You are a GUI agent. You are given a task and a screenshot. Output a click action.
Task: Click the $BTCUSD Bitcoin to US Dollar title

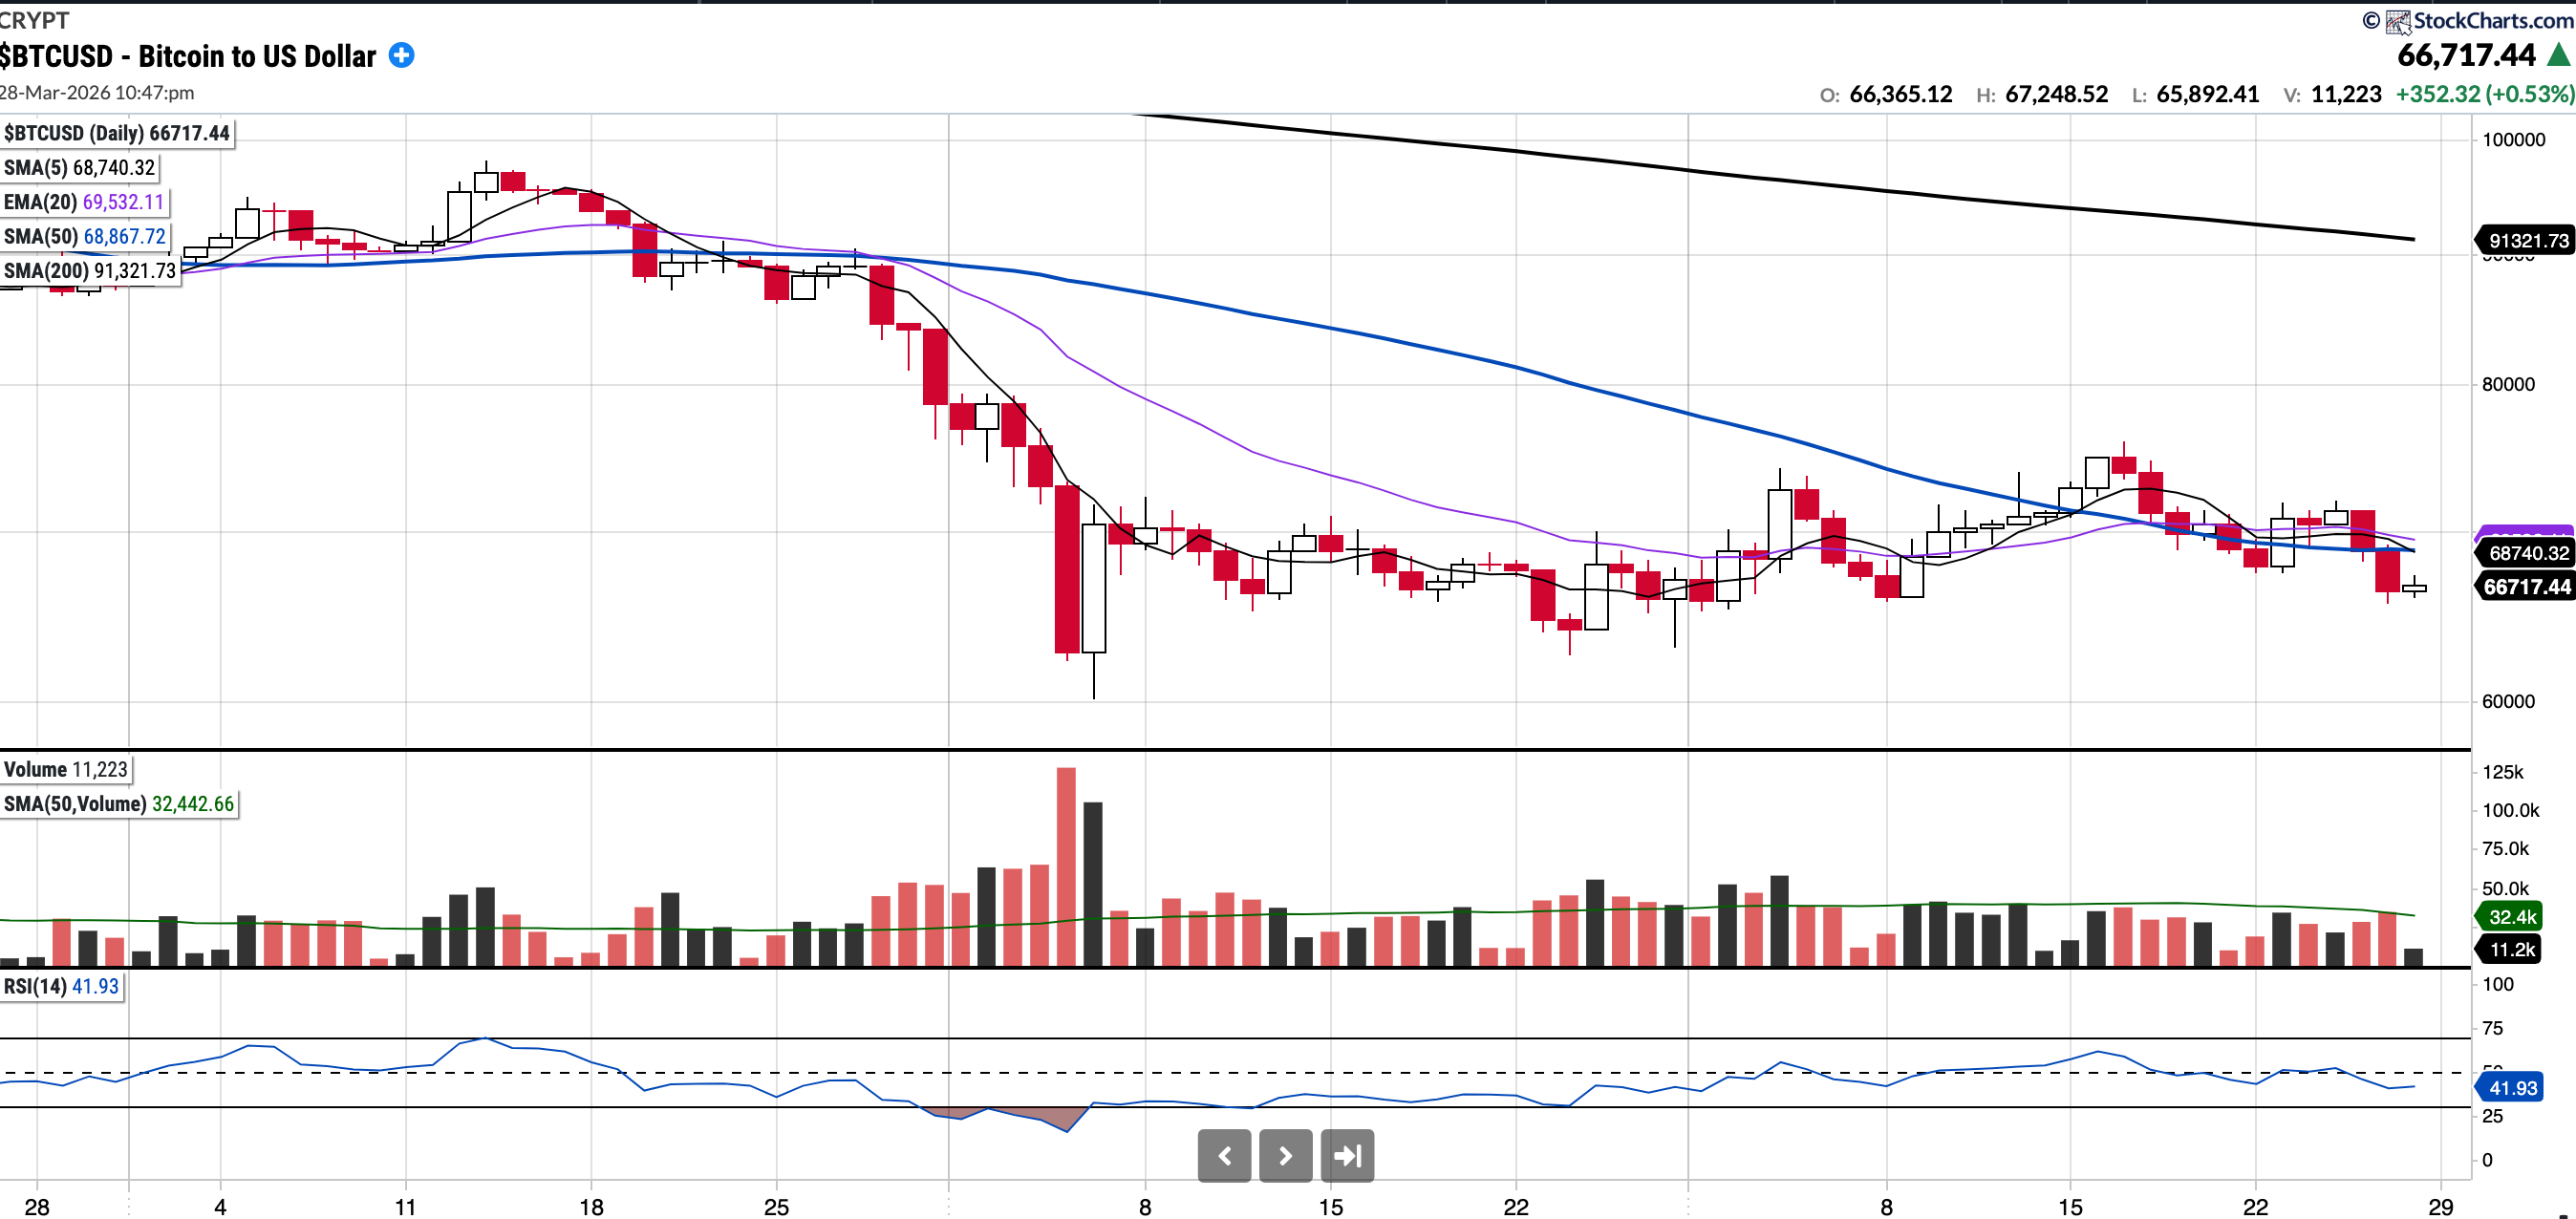188,57
